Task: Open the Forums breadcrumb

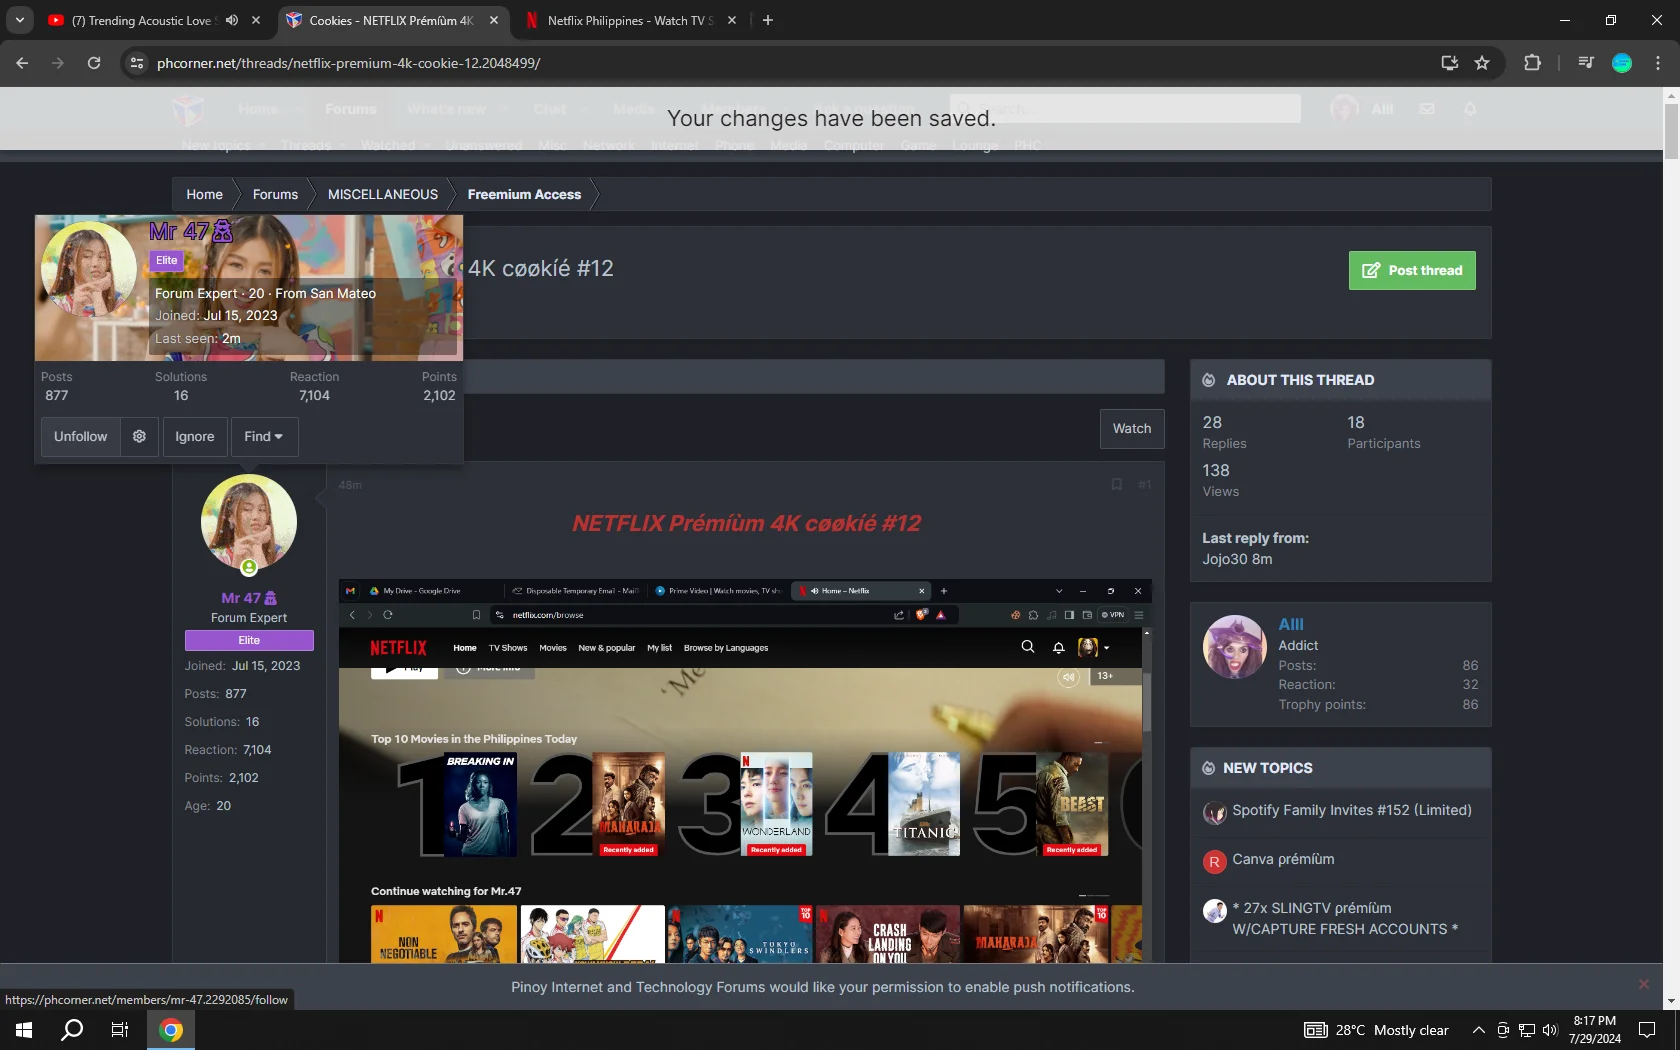Action: (x=275, y=194)
